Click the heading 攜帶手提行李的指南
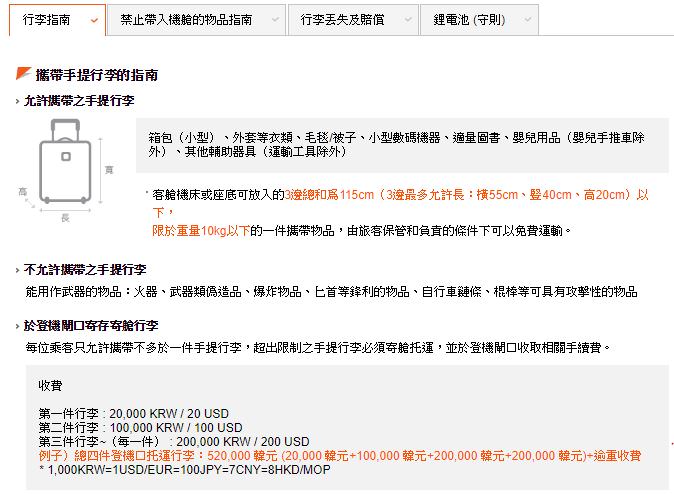The image size is (674, 495). (97, 75)
